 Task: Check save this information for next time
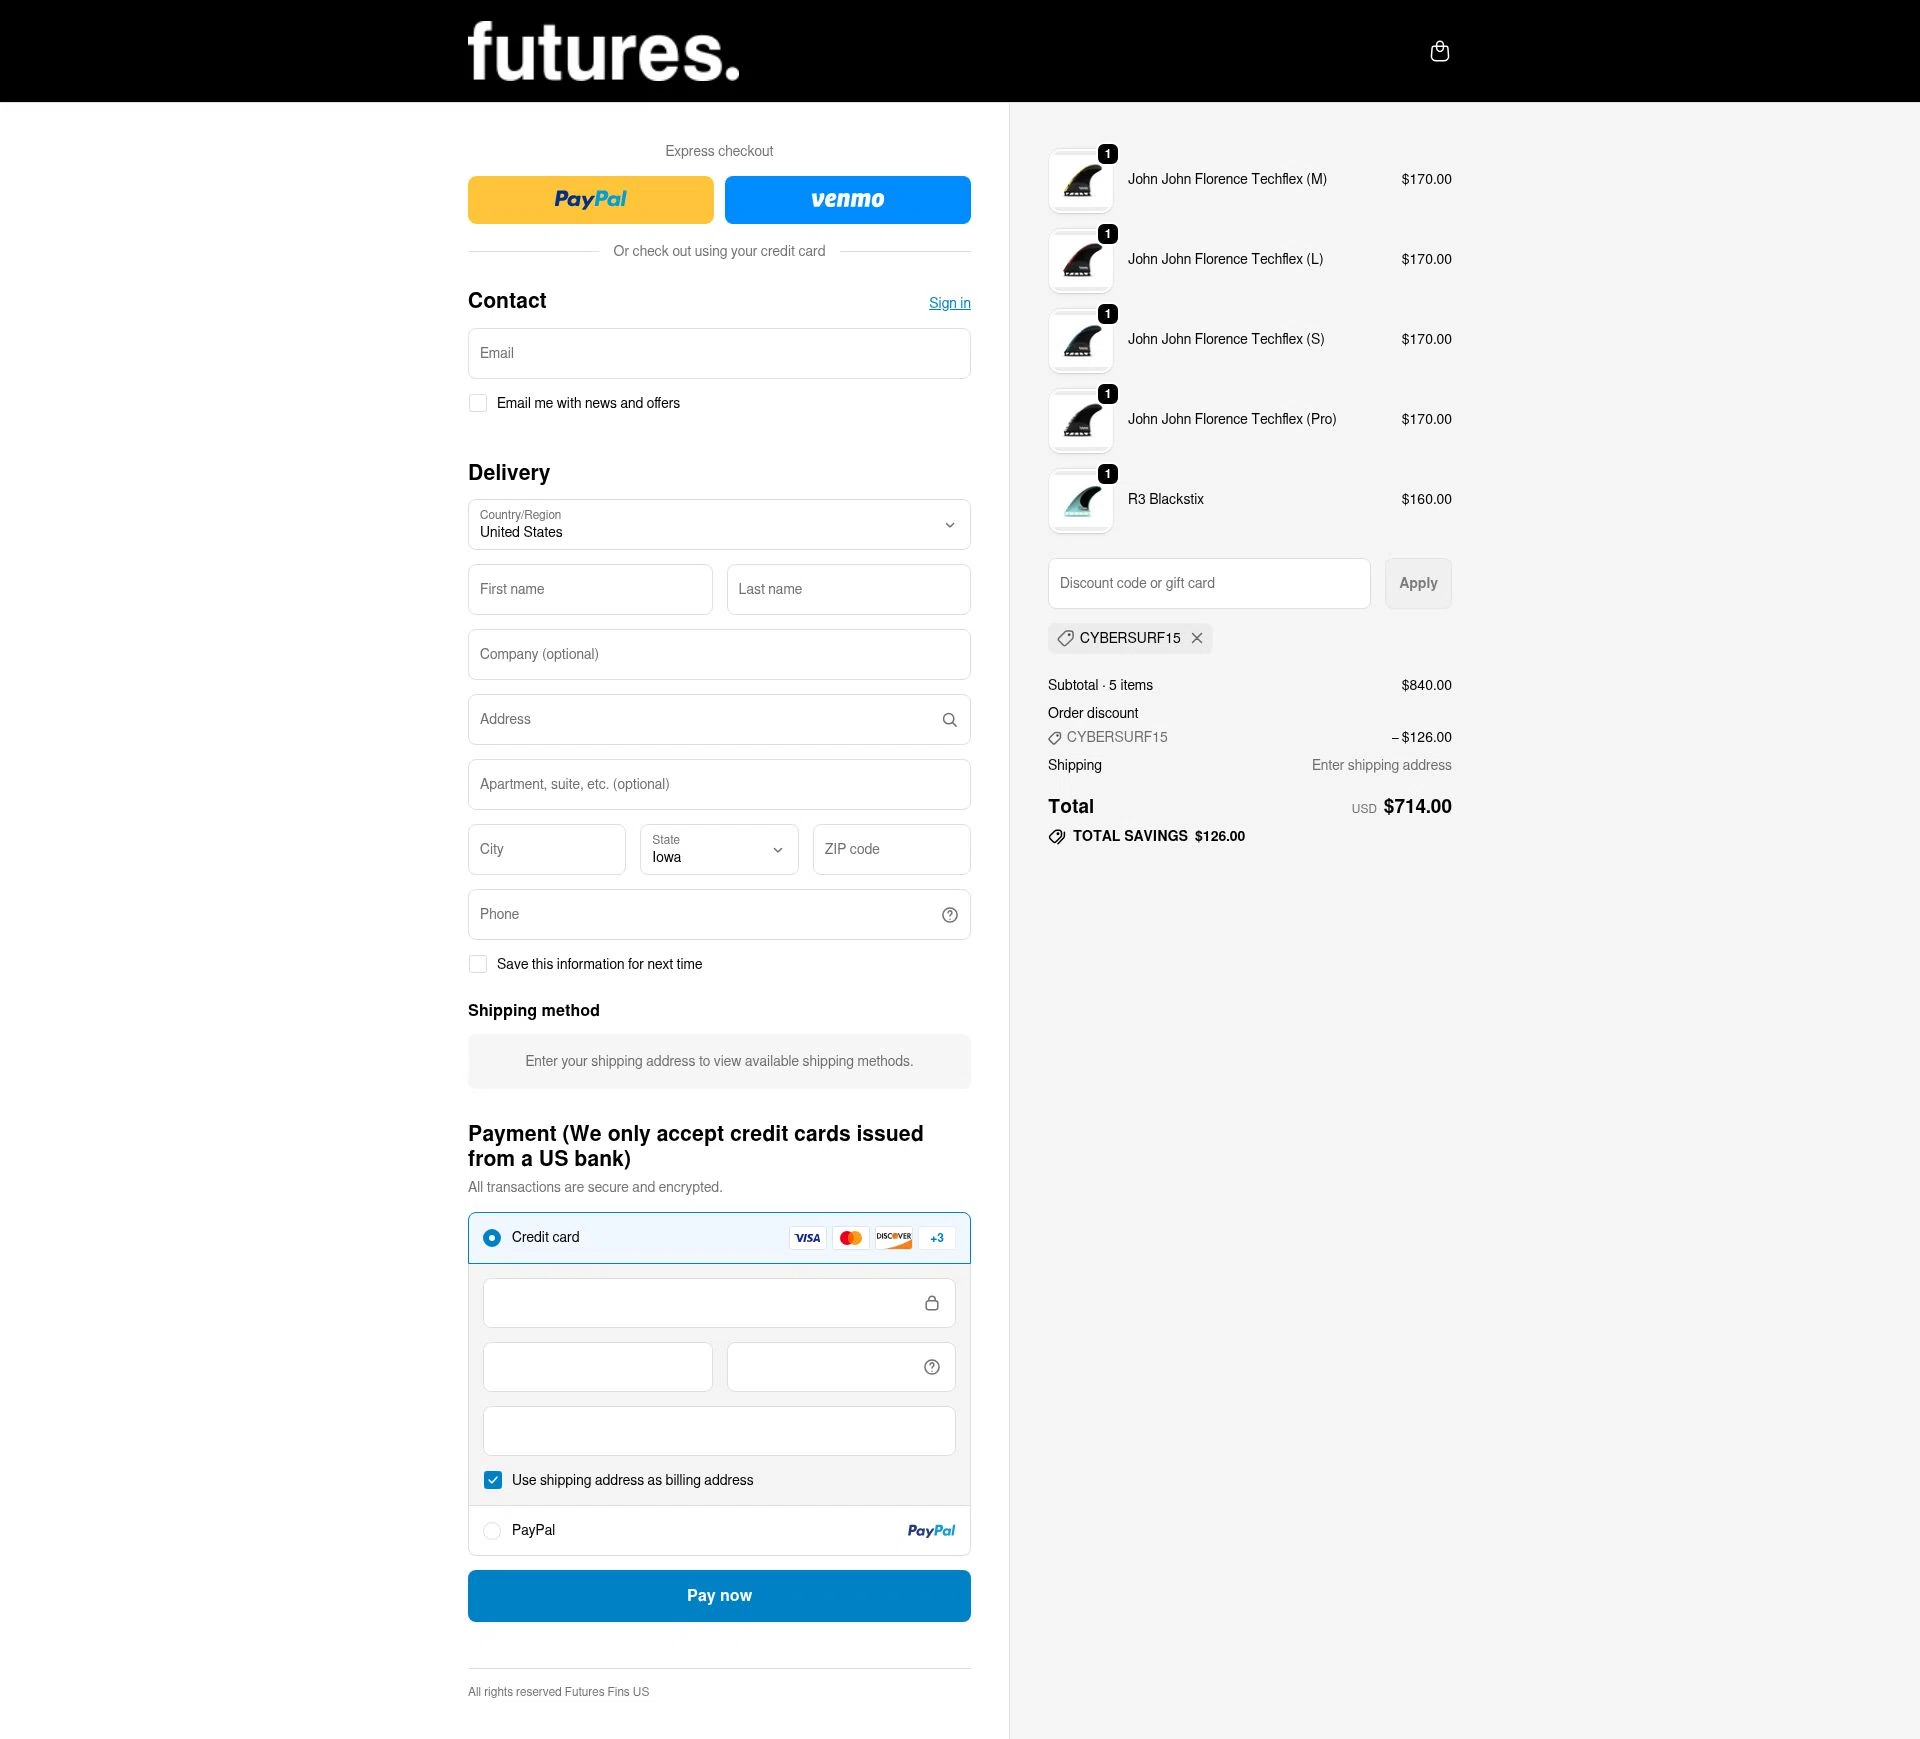[478, 964]
